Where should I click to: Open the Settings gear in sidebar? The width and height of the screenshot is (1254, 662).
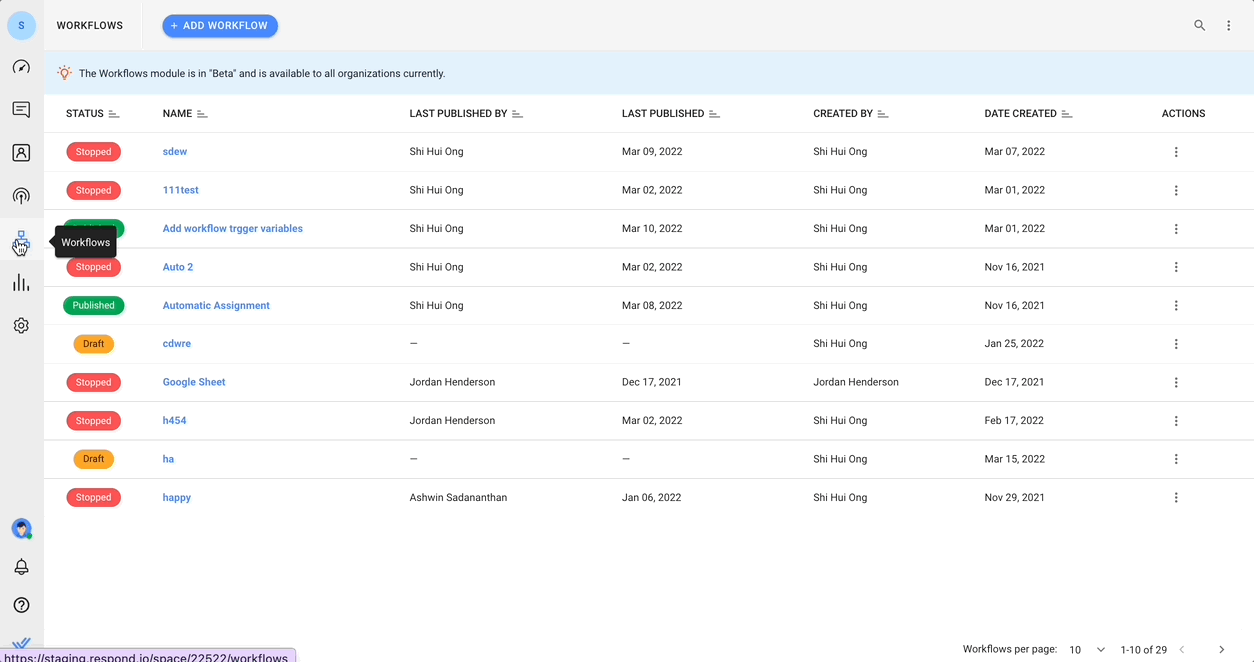point(21,325)
